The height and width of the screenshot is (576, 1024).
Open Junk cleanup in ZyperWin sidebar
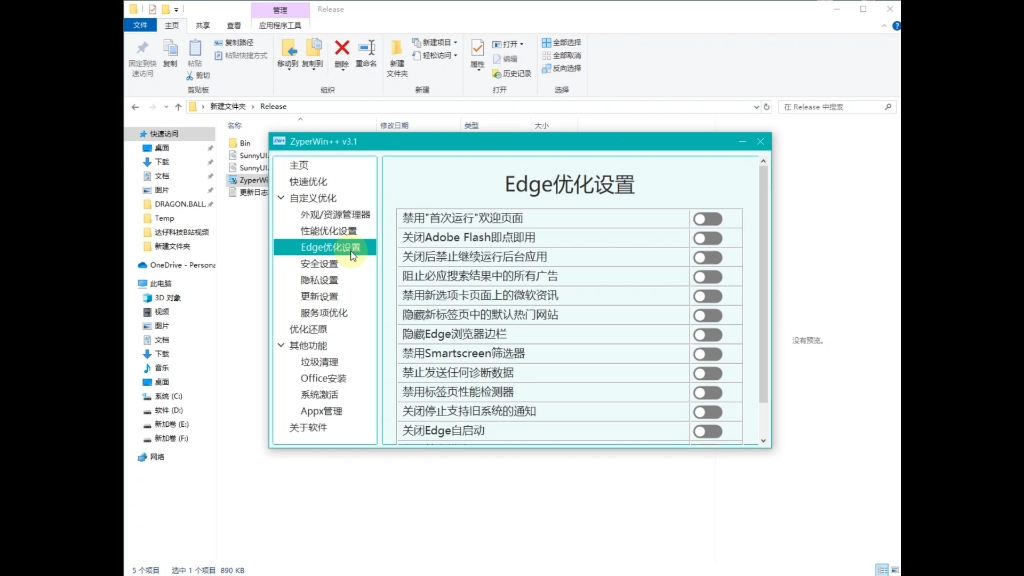[x=319, y=362]
